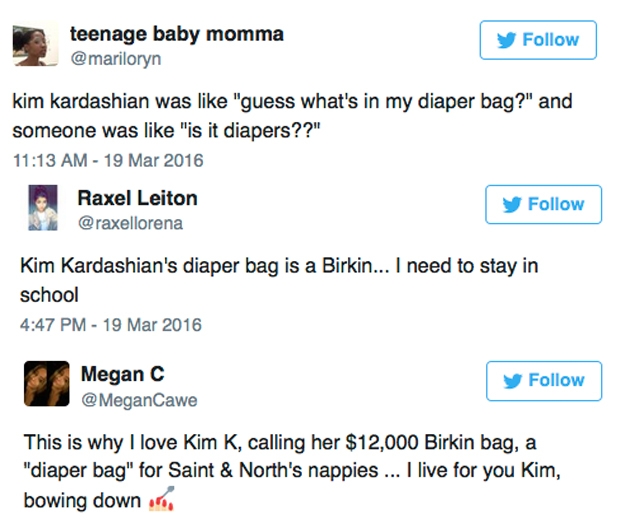
Task: Click the nail polish emoji after bowing down
Action: pyautogui.click(x=161, y=499)
